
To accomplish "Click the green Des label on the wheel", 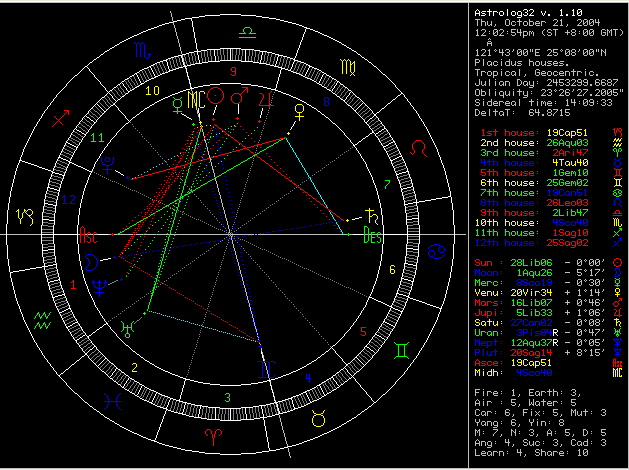I will tap(373, 238).
